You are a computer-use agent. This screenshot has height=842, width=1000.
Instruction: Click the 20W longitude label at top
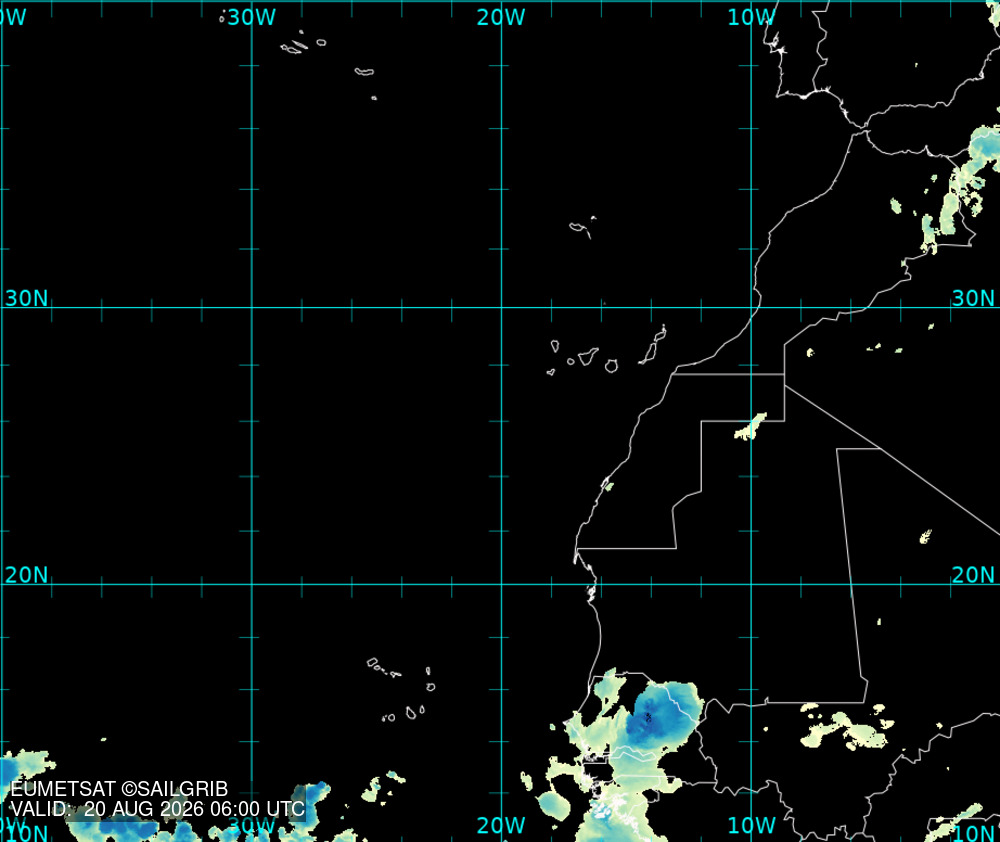click(501, 17)
